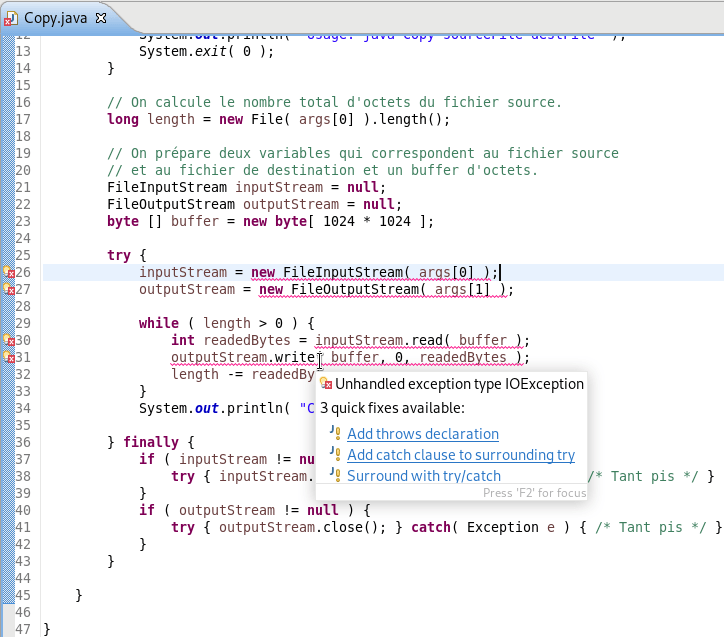Click quick fix icon beside Add catch clause
724x637 pixels.
[x=335, y=454]
